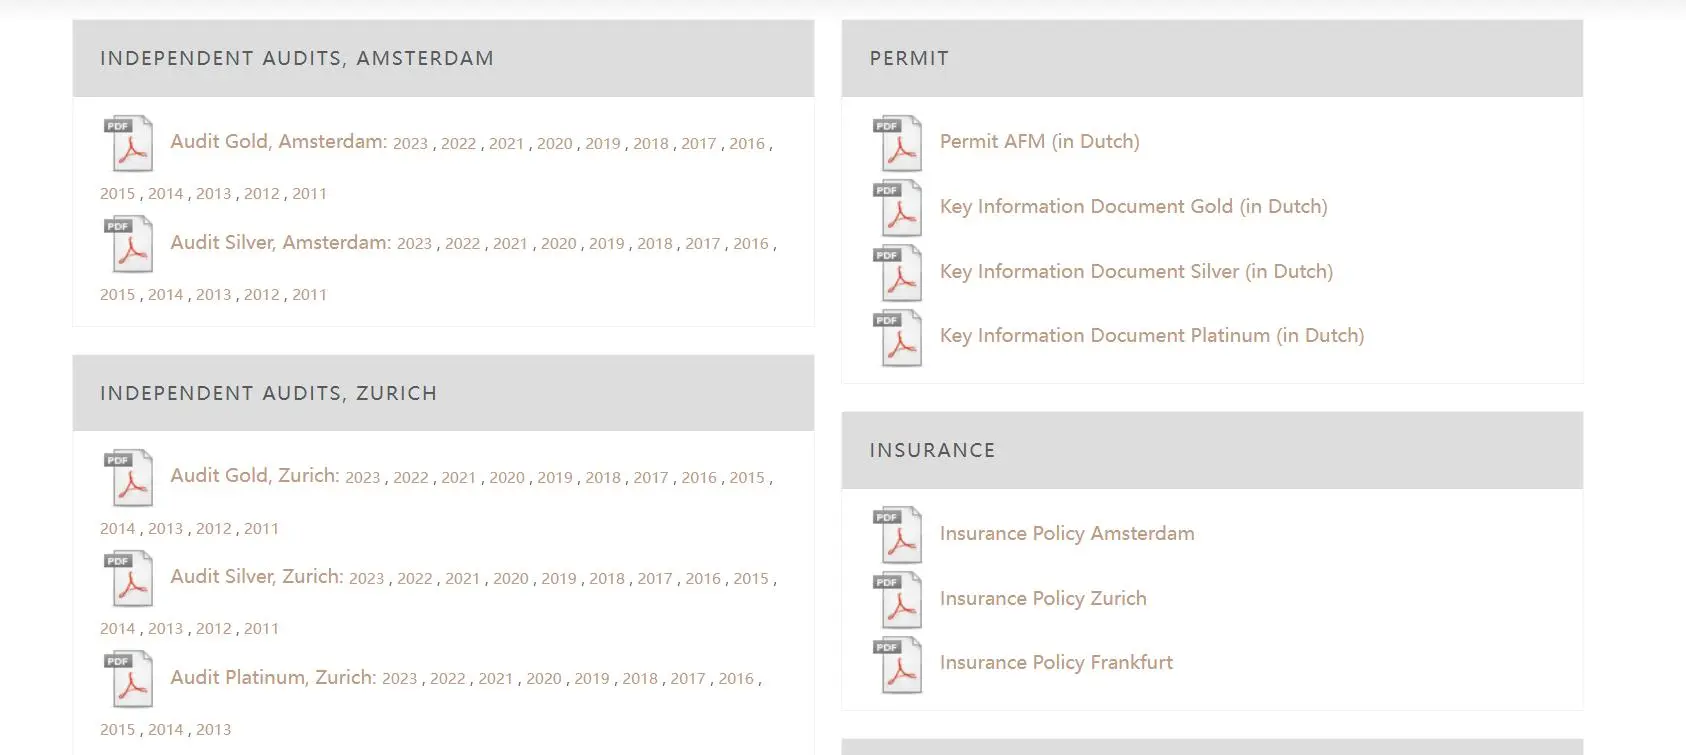Open the 2017 Audit Gold, Amsterdam report
1686x755 pixels.
tap(698, 144)
